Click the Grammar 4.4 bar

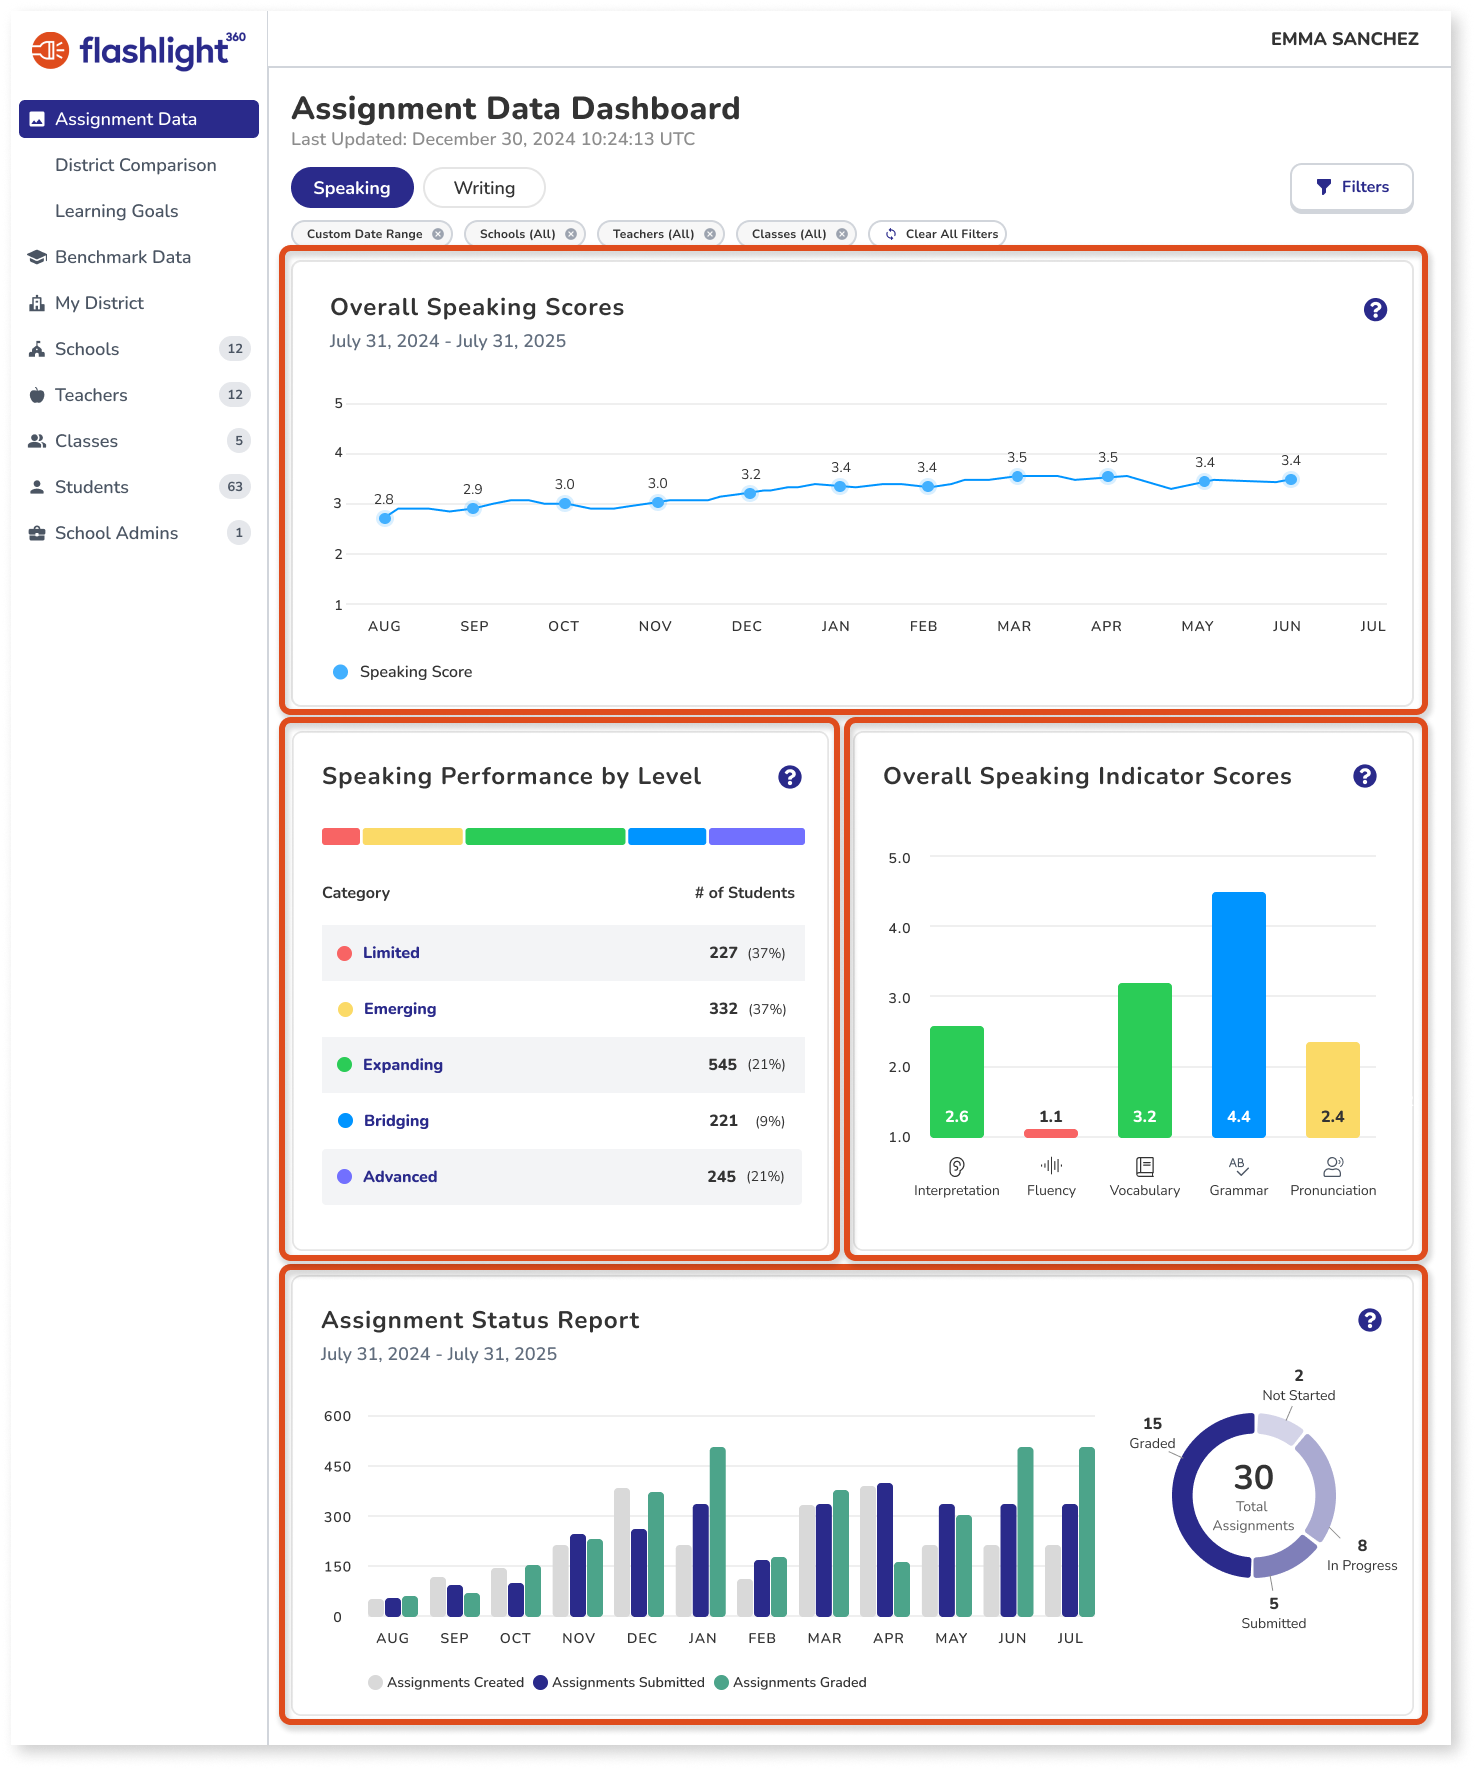tap(1239, 1015)
